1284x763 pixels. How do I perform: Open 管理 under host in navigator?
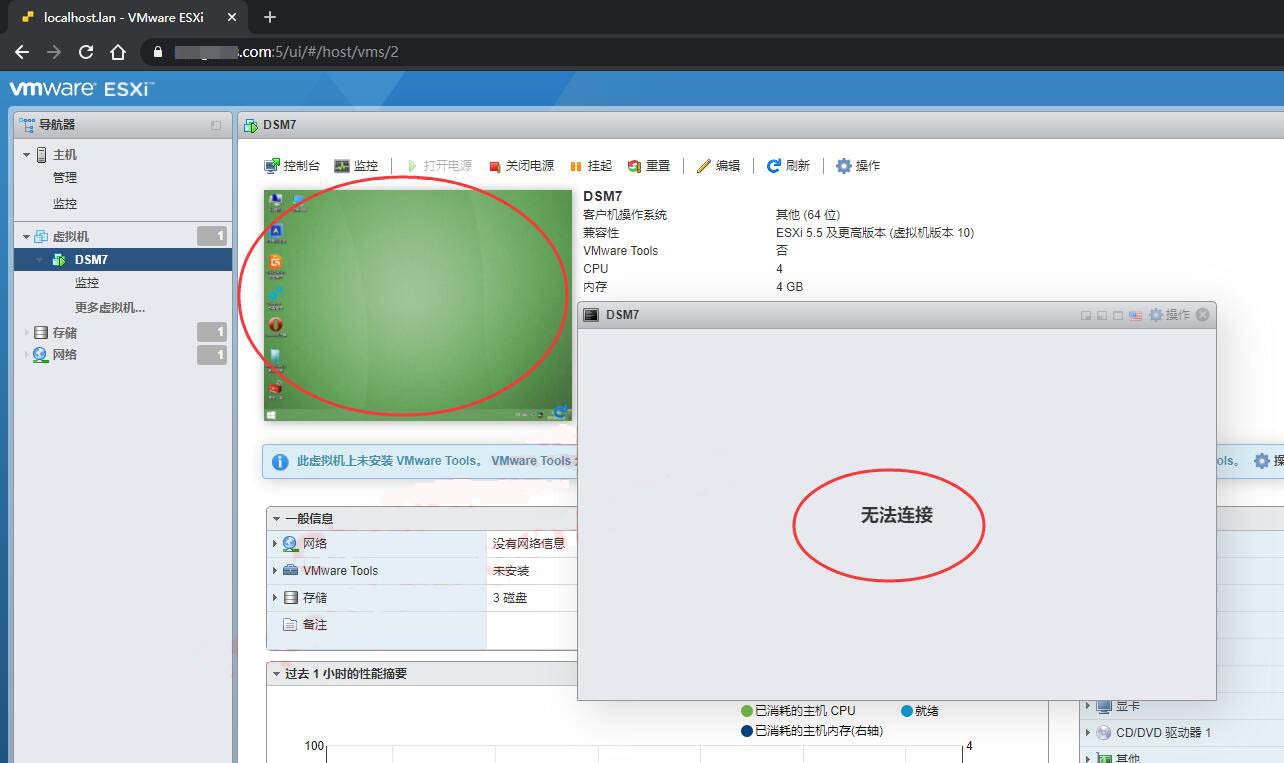point(65,178)
